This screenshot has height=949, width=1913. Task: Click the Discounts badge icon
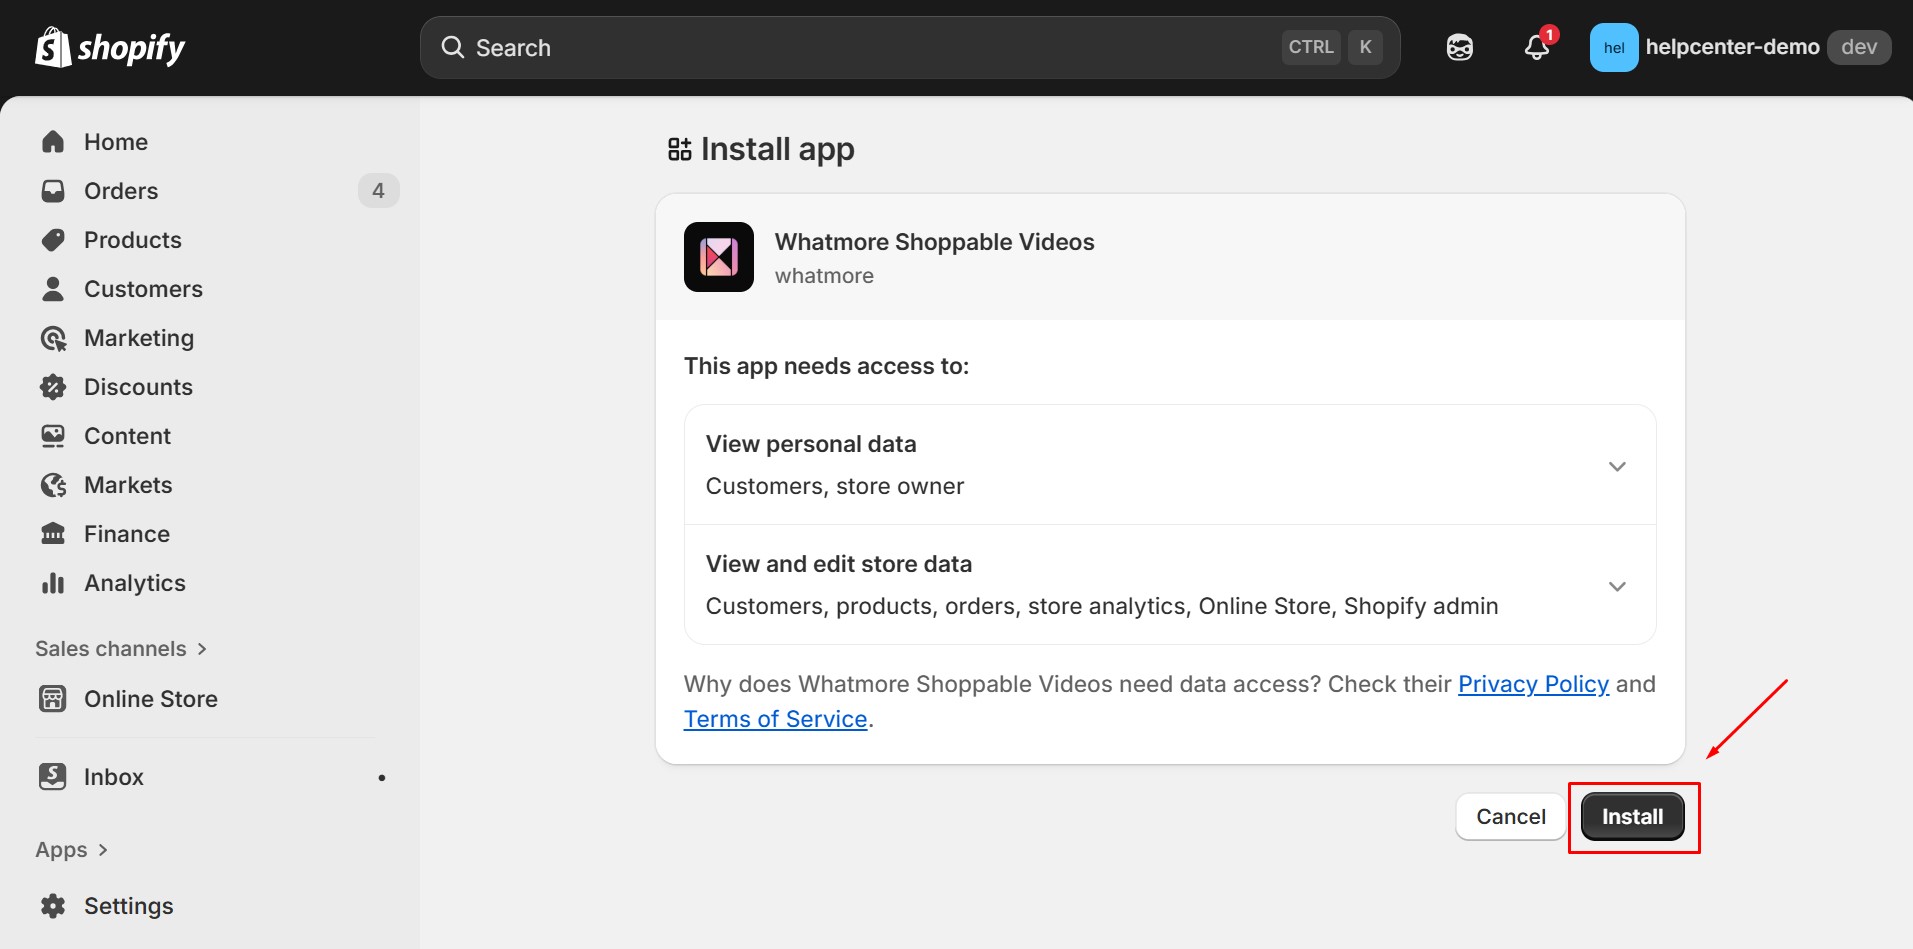[53, 387]
